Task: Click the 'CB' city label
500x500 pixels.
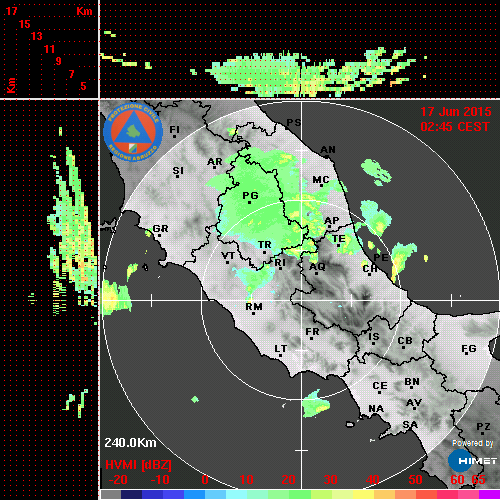Action: coord(405,341)
